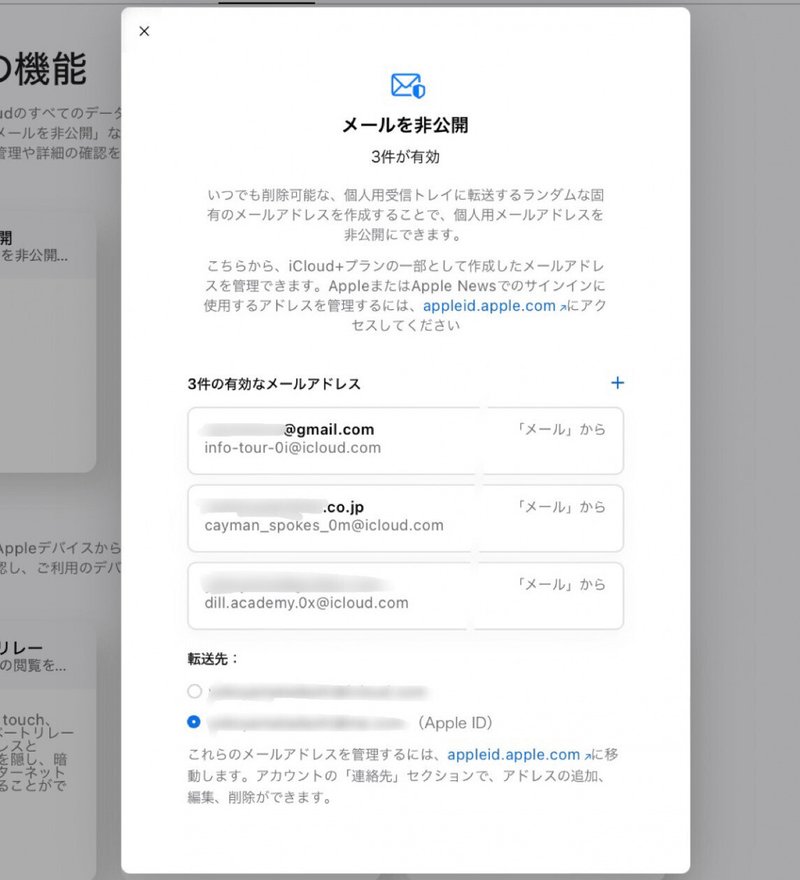
Task: Click the 3件の有効なメールアドレス heading
Action: pos(274,384)
